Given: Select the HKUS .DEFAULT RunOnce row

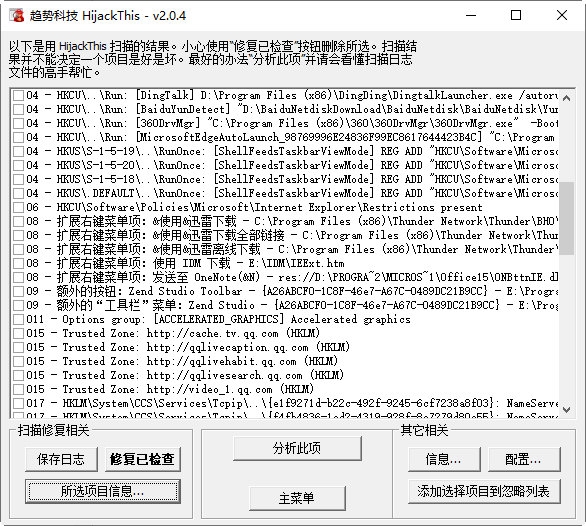Looking at the screenshot, I should [x=286, y=193].
